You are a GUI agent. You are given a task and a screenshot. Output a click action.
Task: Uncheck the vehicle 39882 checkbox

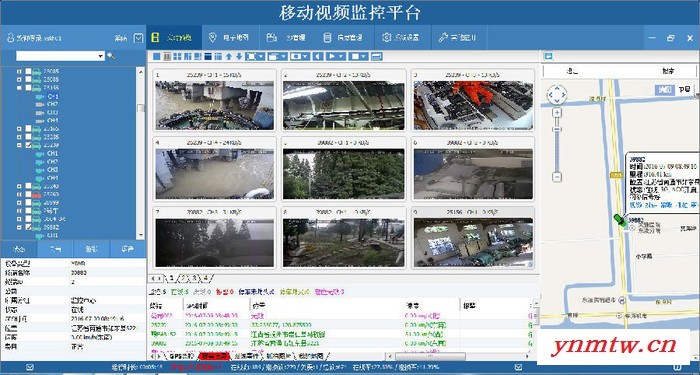pyautogui.click(x=28, y=227)
